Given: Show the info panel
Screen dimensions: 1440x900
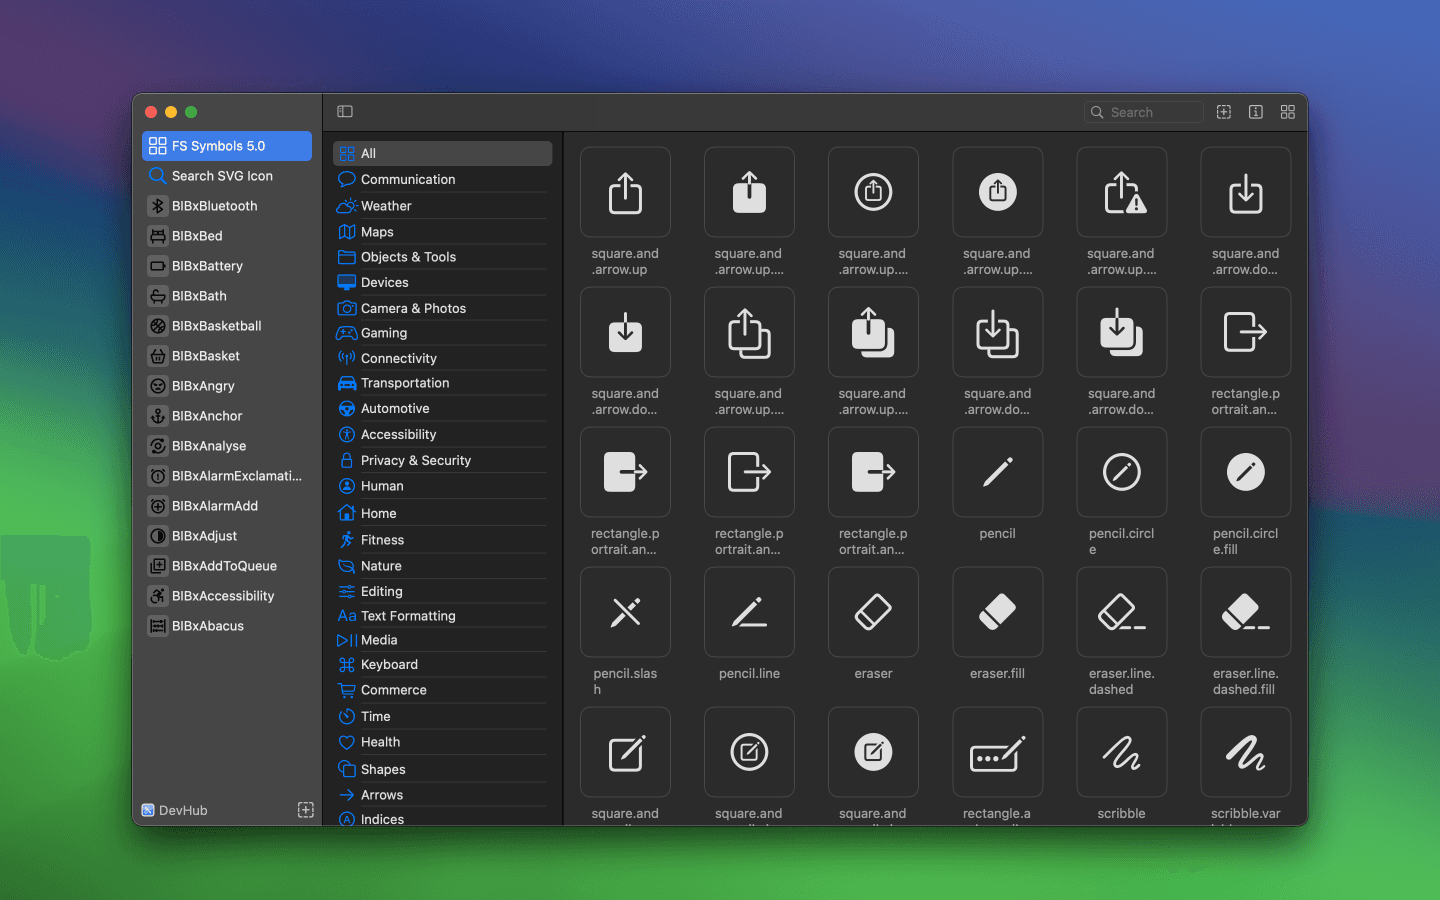Looking at the screenshot, I should click(x=1255, y=112).
